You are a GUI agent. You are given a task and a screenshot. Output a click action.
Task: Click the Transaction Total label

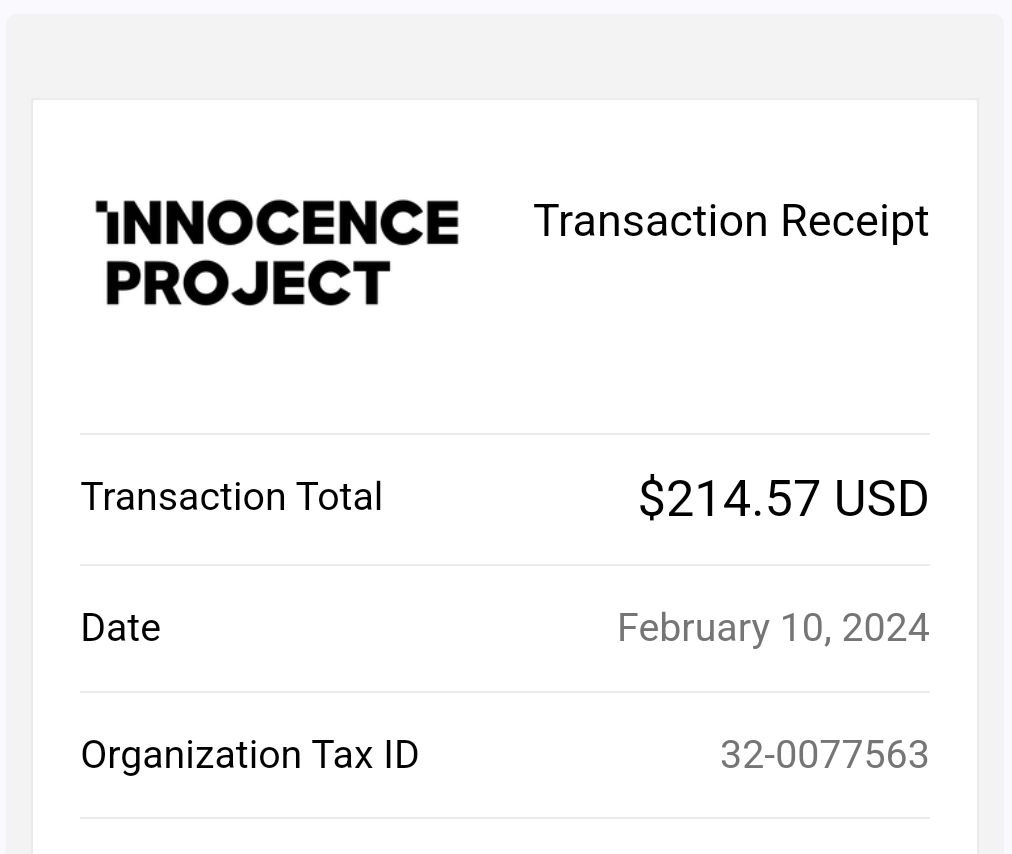232,496
